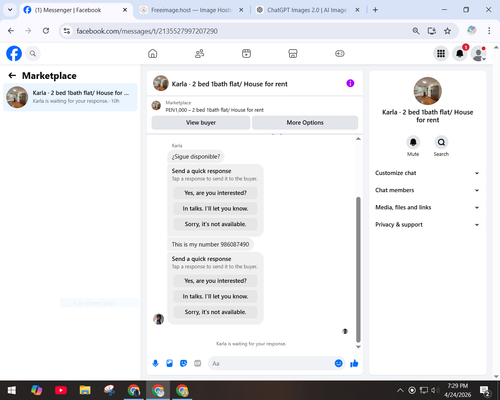Open the Windows Start button
Screen dimensions: 500x400
coord(12,390)
